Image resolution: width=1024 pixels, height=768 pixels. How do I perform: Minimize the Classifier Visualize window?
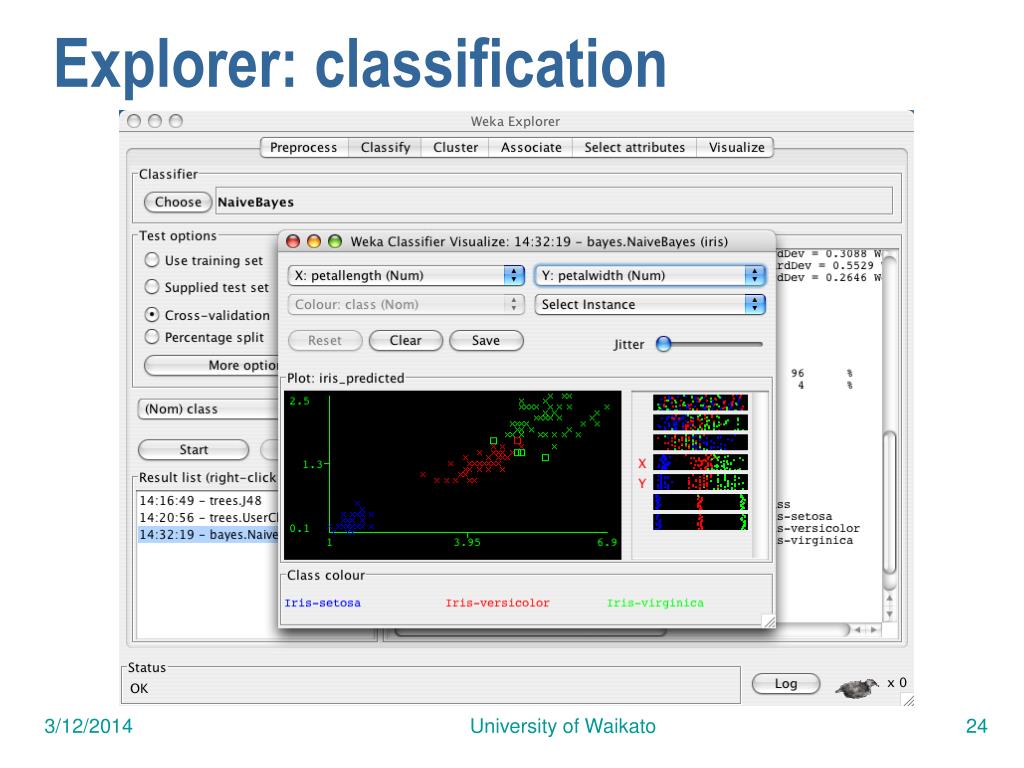(314, 241)
